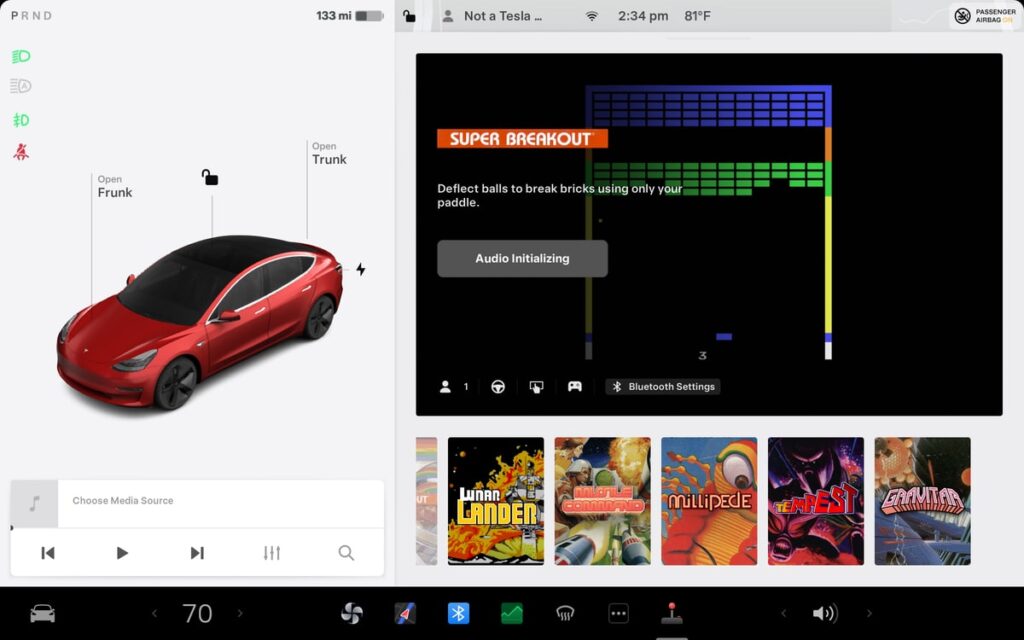The image size is (1024, 640).
Task: Open the green stocks chart app
Action: pos(511,613)
